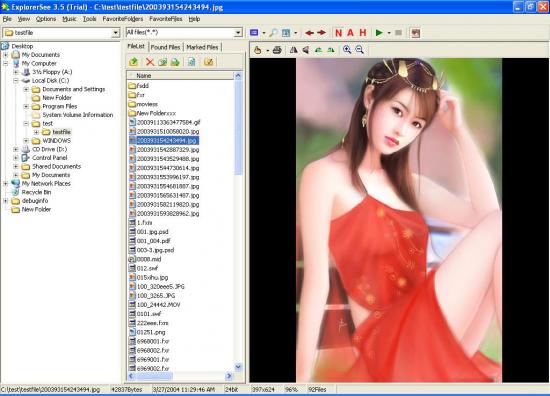Expand the WINDOWS folder node
The width and height of the screenshot is (550, 396).
(x=26, y=141)
